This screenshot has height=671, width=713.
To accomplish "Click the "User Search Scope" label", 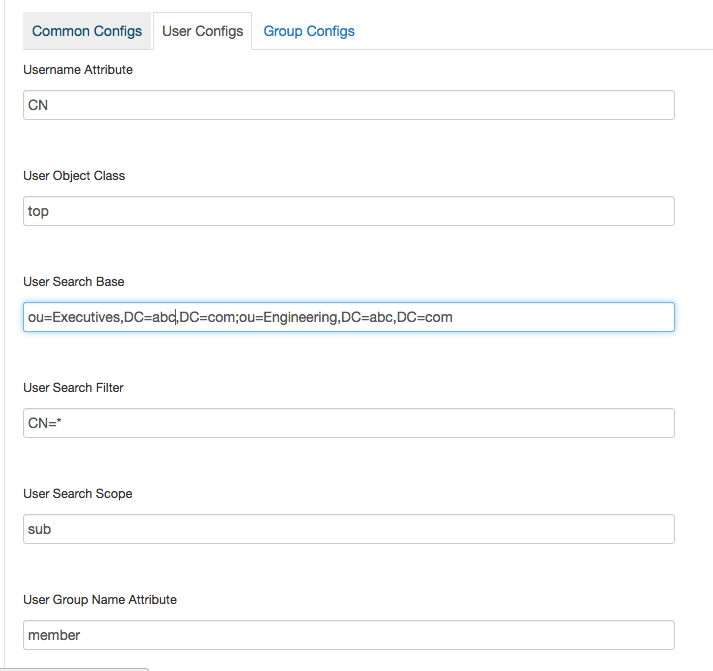I will [78, 494].
